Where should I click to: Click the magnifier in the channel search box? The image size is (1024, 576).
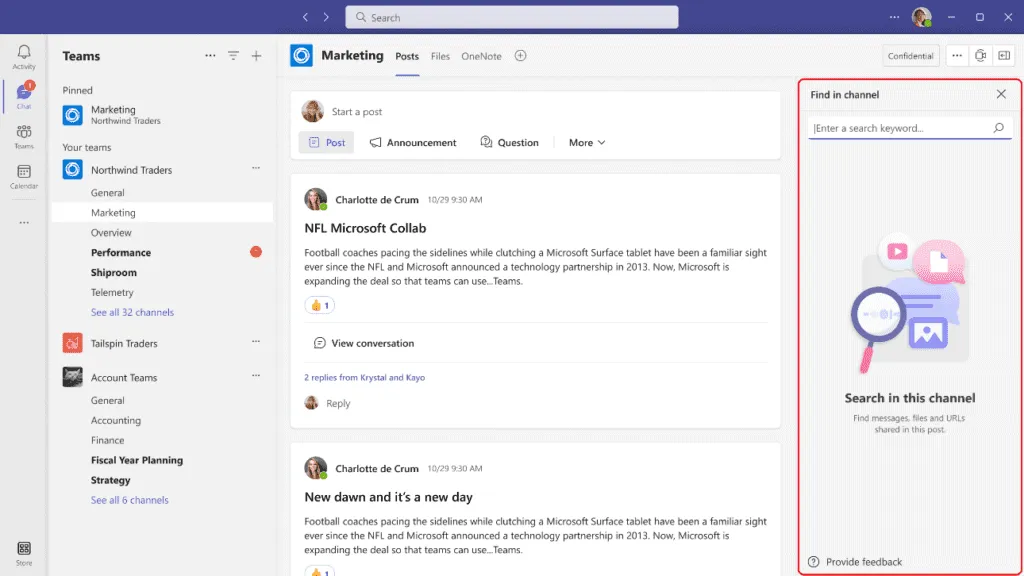[997, 128]
